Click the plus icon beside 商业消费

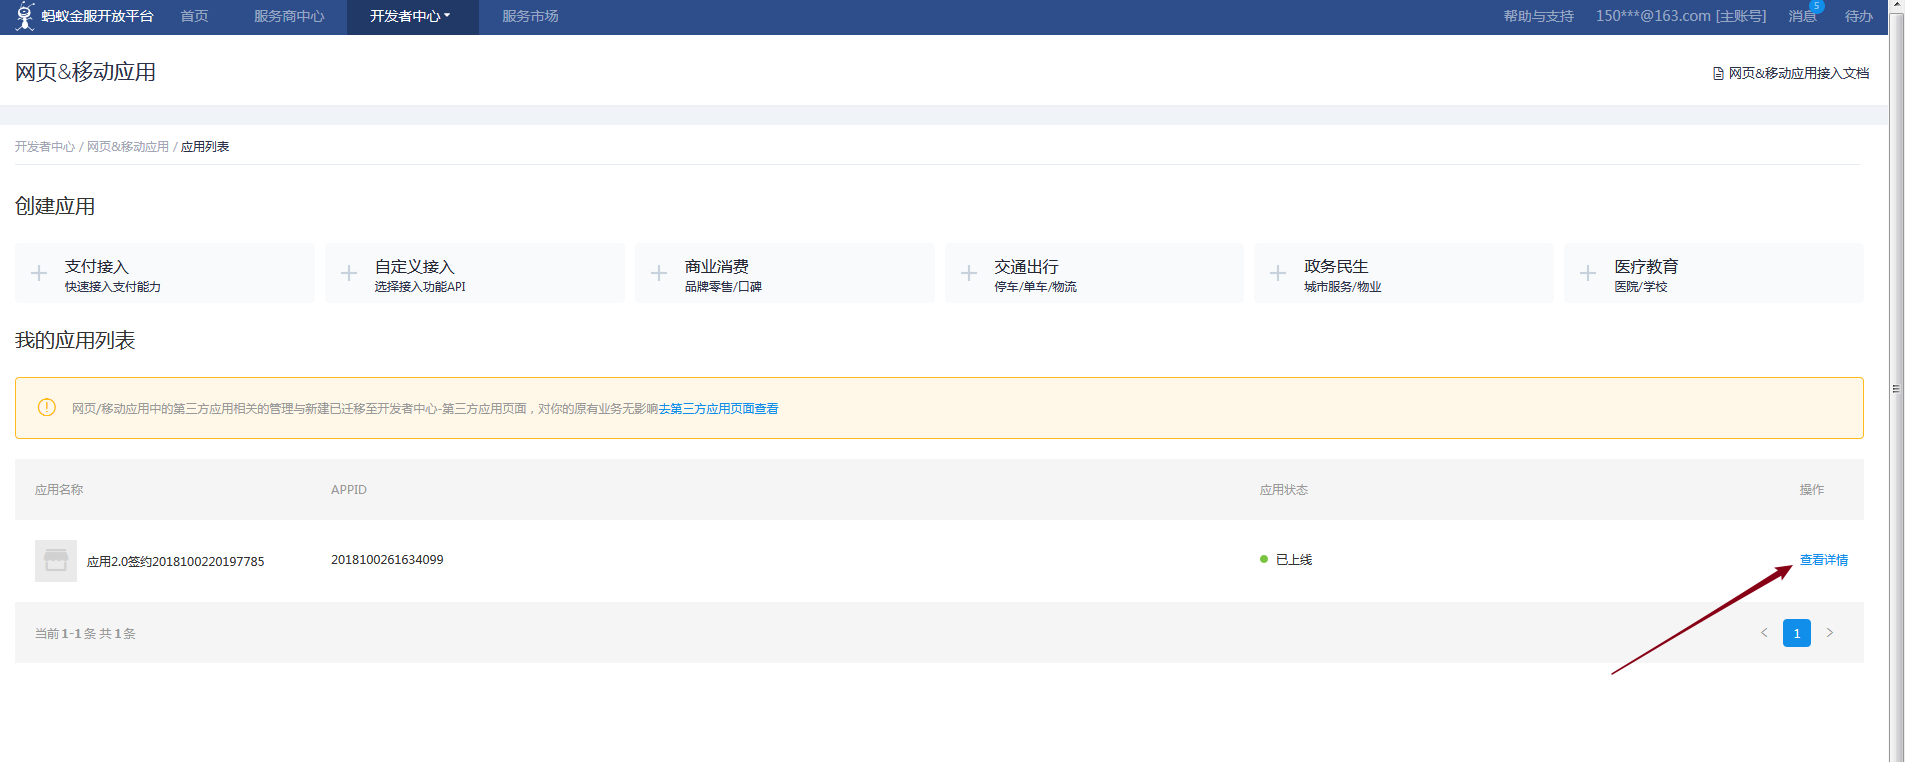click(x=659, y=273)
